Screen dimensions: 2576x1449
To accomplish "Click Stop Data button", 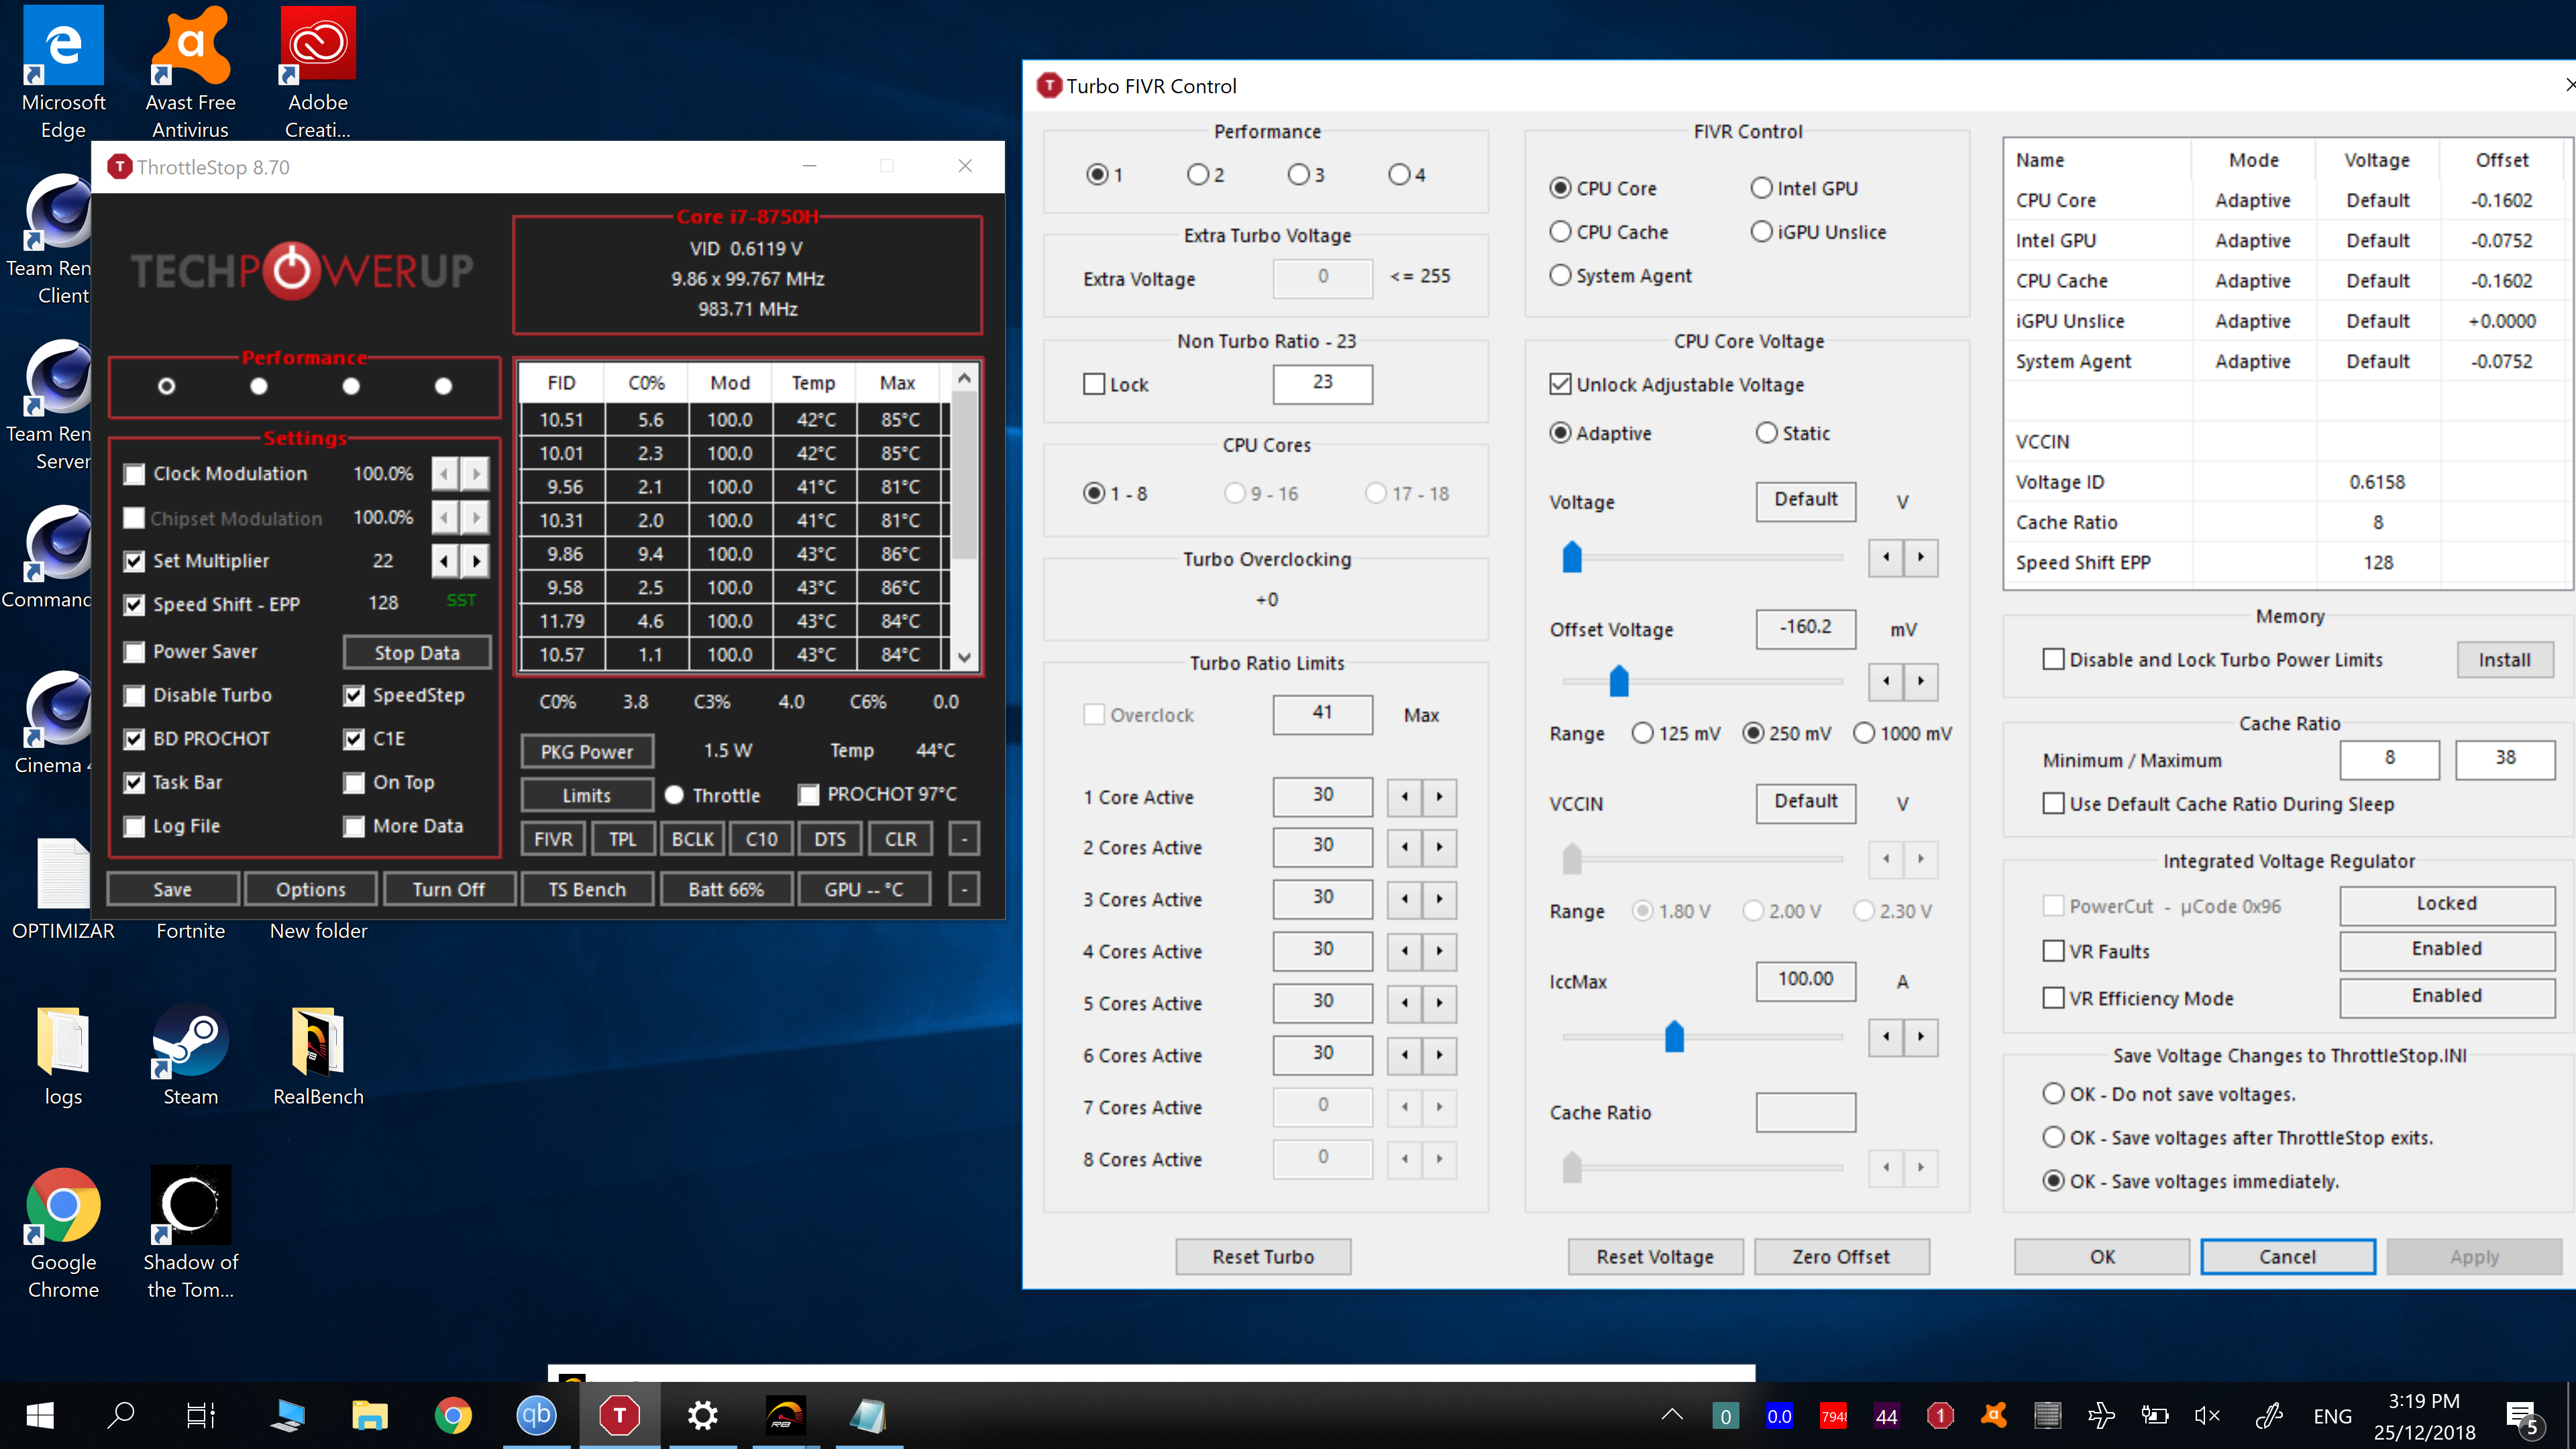I will [x=417, y=652].
